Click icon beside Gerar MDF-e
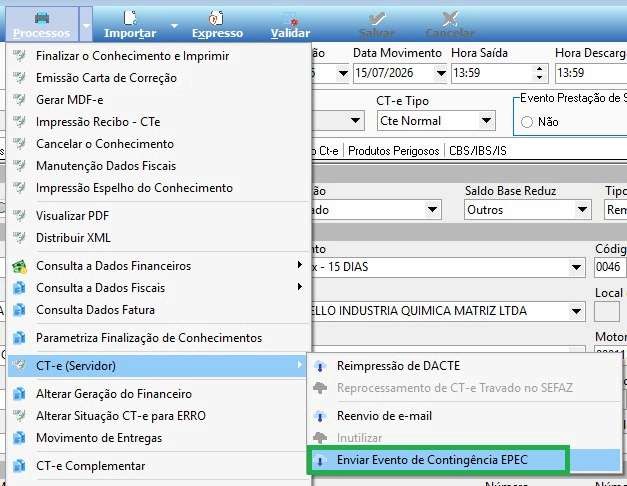627x486 pixels. click(x=19, y=99)
